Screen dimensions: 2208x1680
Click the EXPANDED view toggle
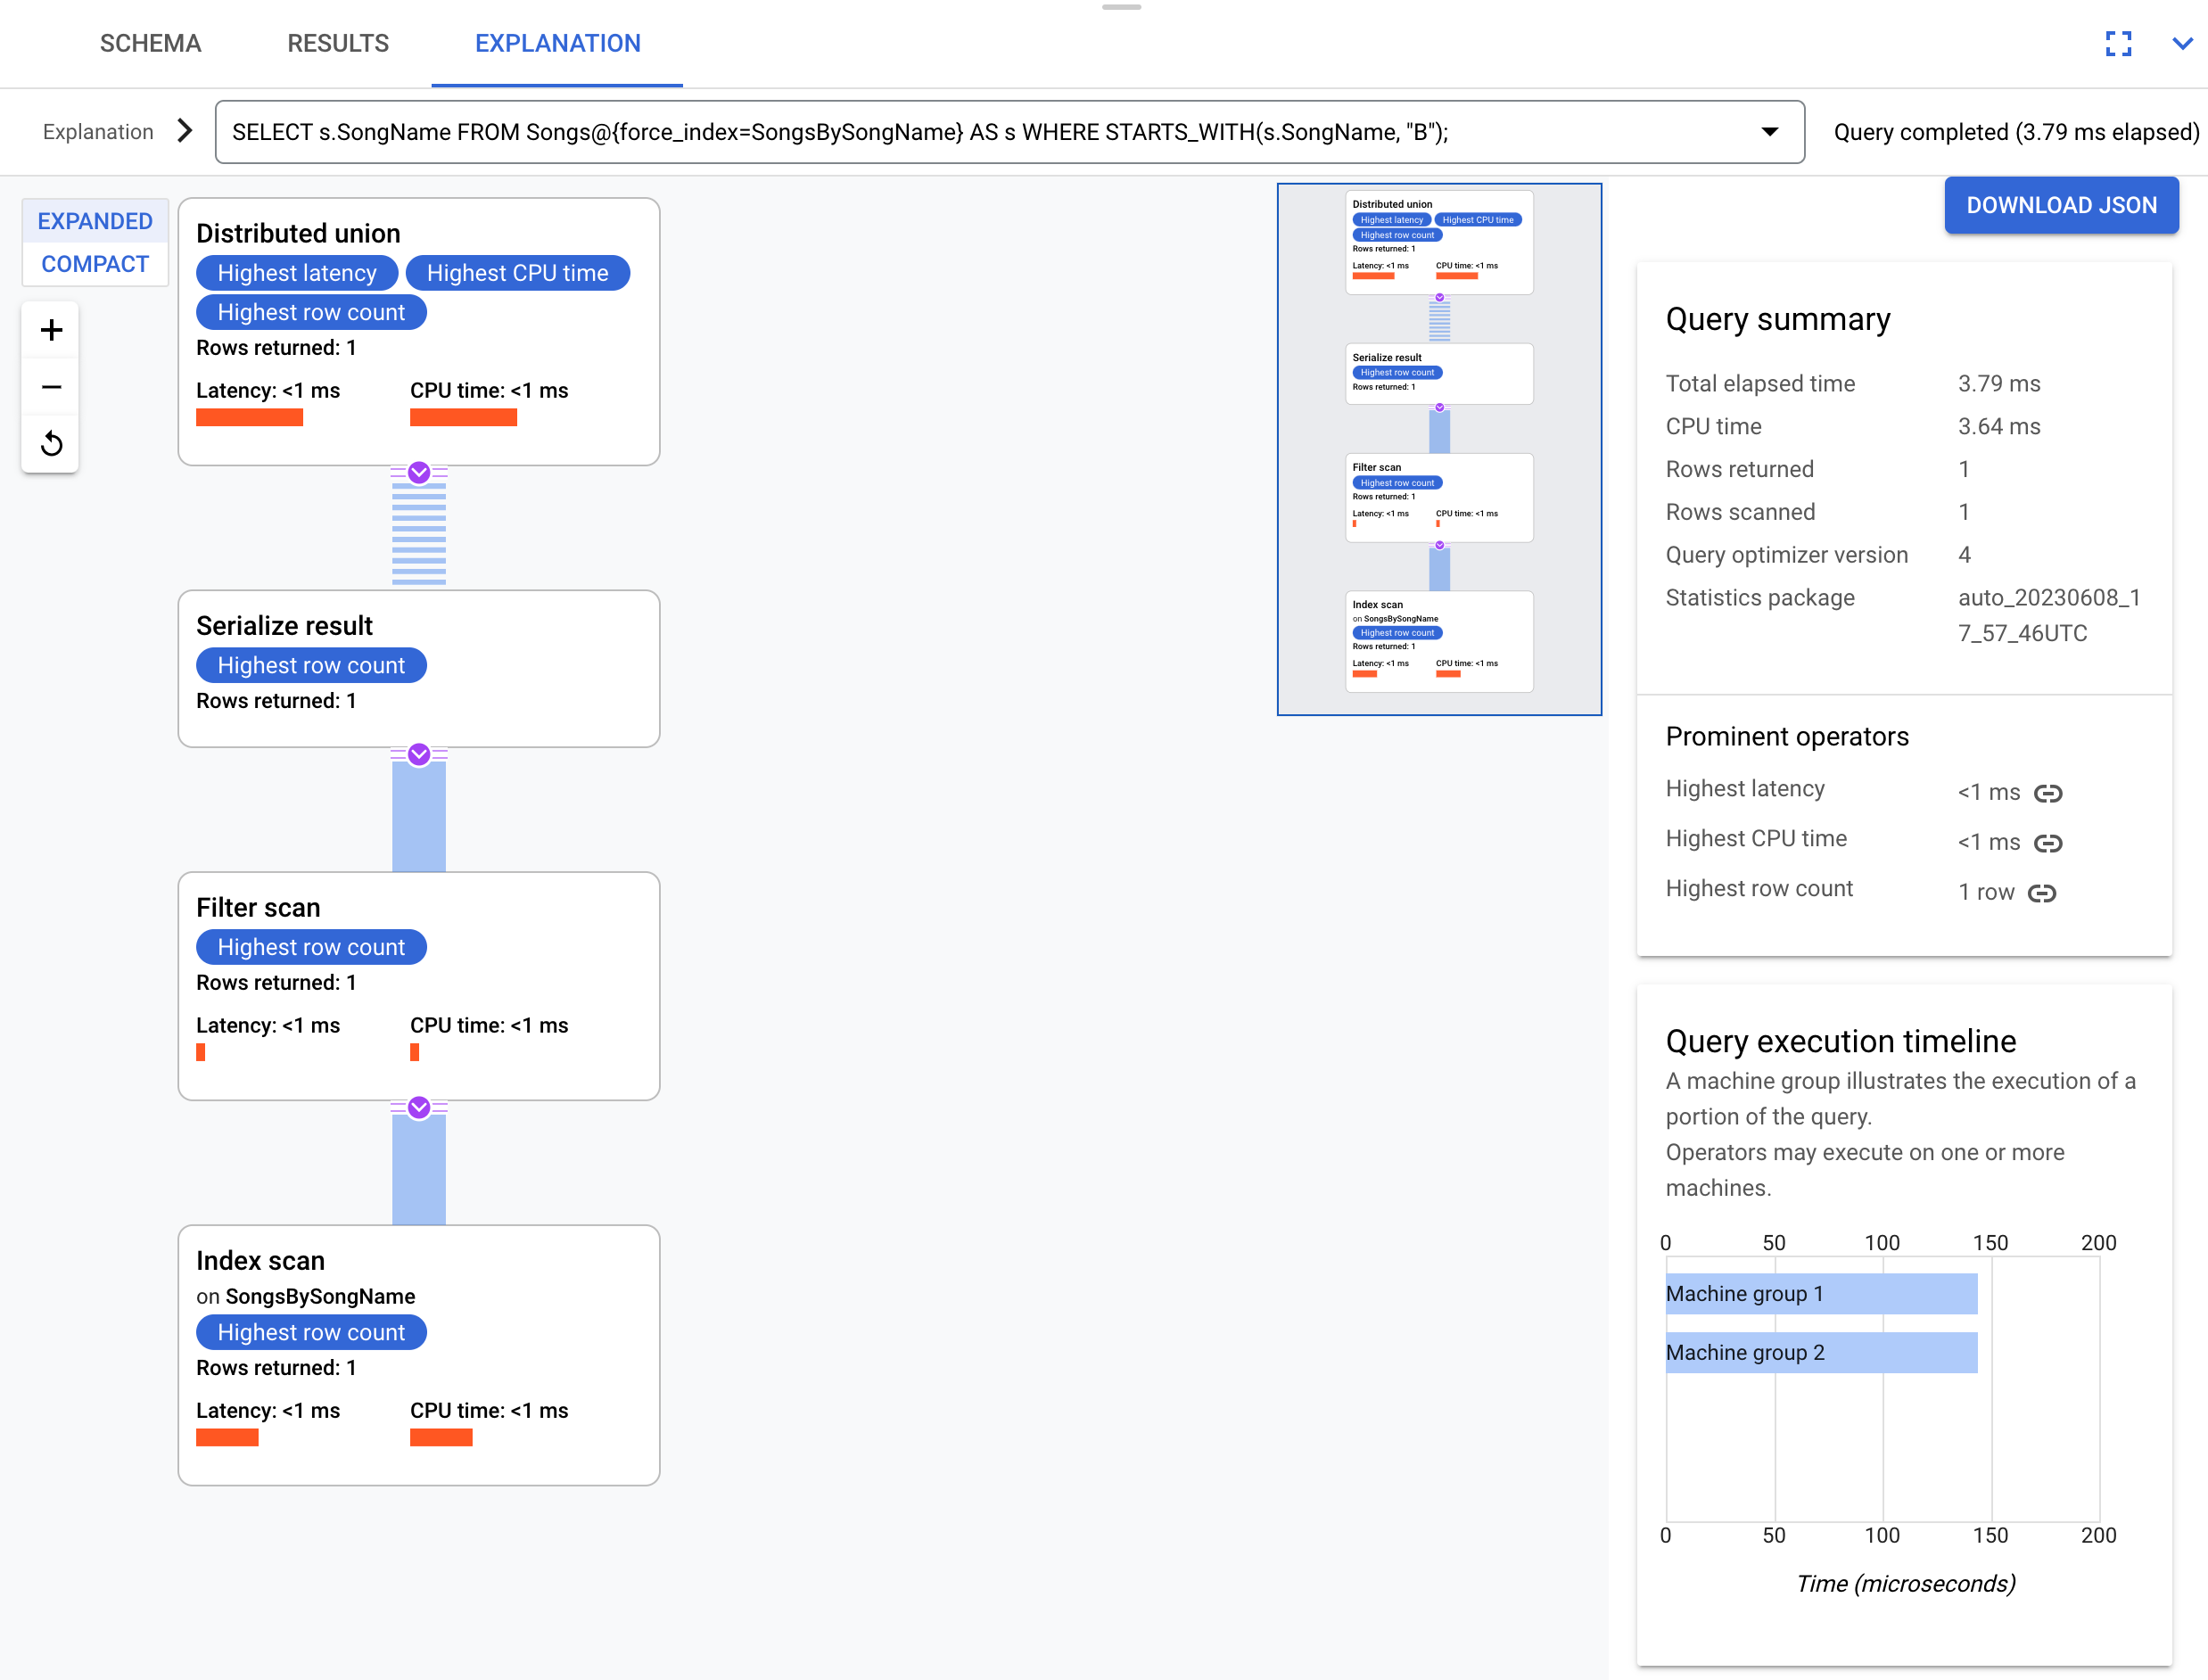point(94,220)
